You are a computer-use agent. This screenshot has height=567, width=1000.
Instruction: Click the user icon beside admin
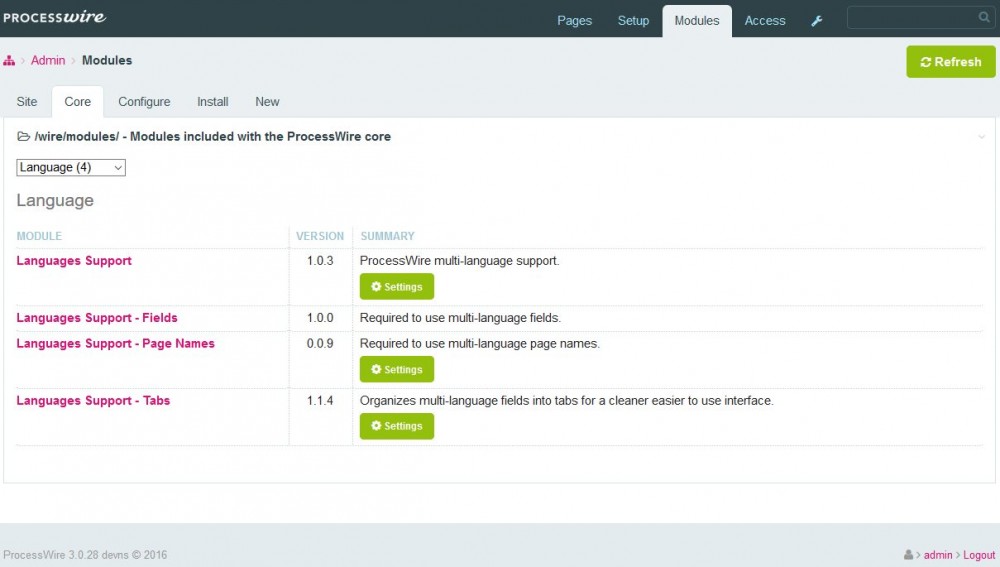(908, 555)
